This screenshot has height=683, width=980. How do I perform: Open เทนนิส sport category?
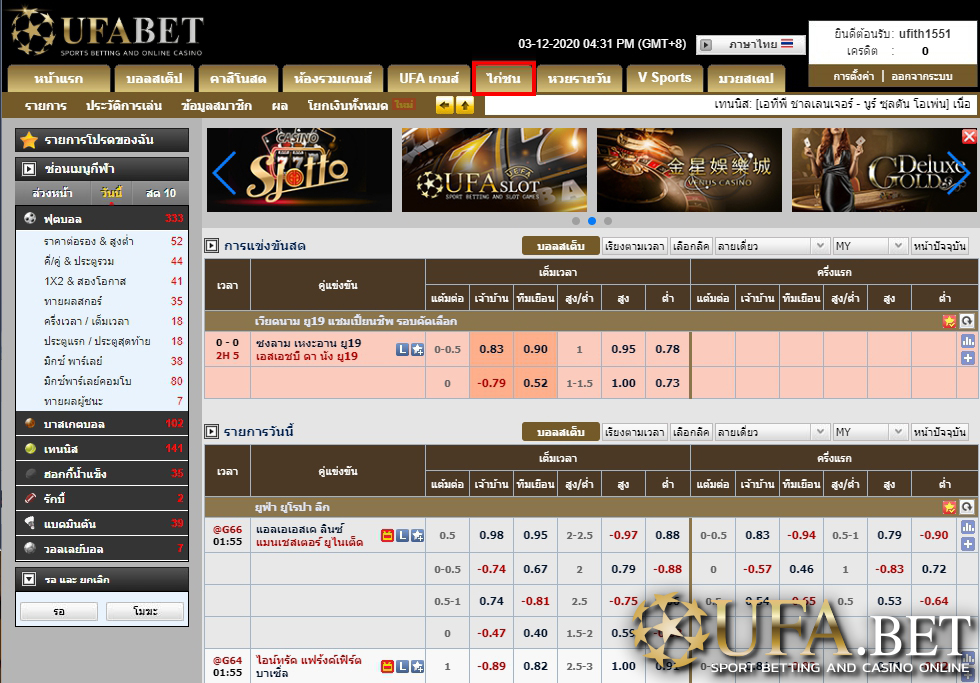[x=102, y=449]
